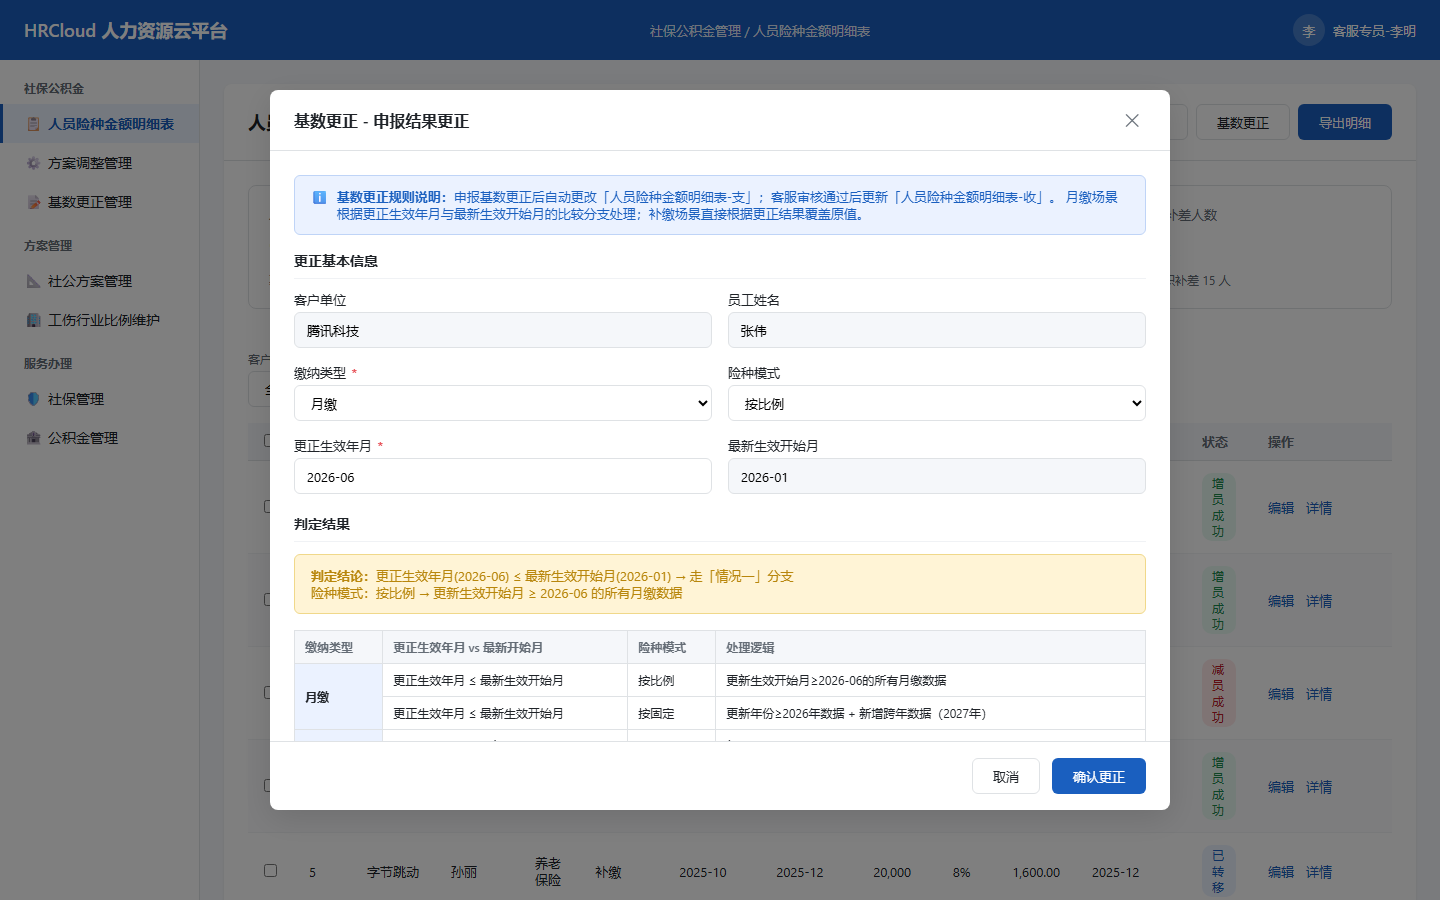Click the 员工姓名 field containing 张伟

tap(937, 331)
